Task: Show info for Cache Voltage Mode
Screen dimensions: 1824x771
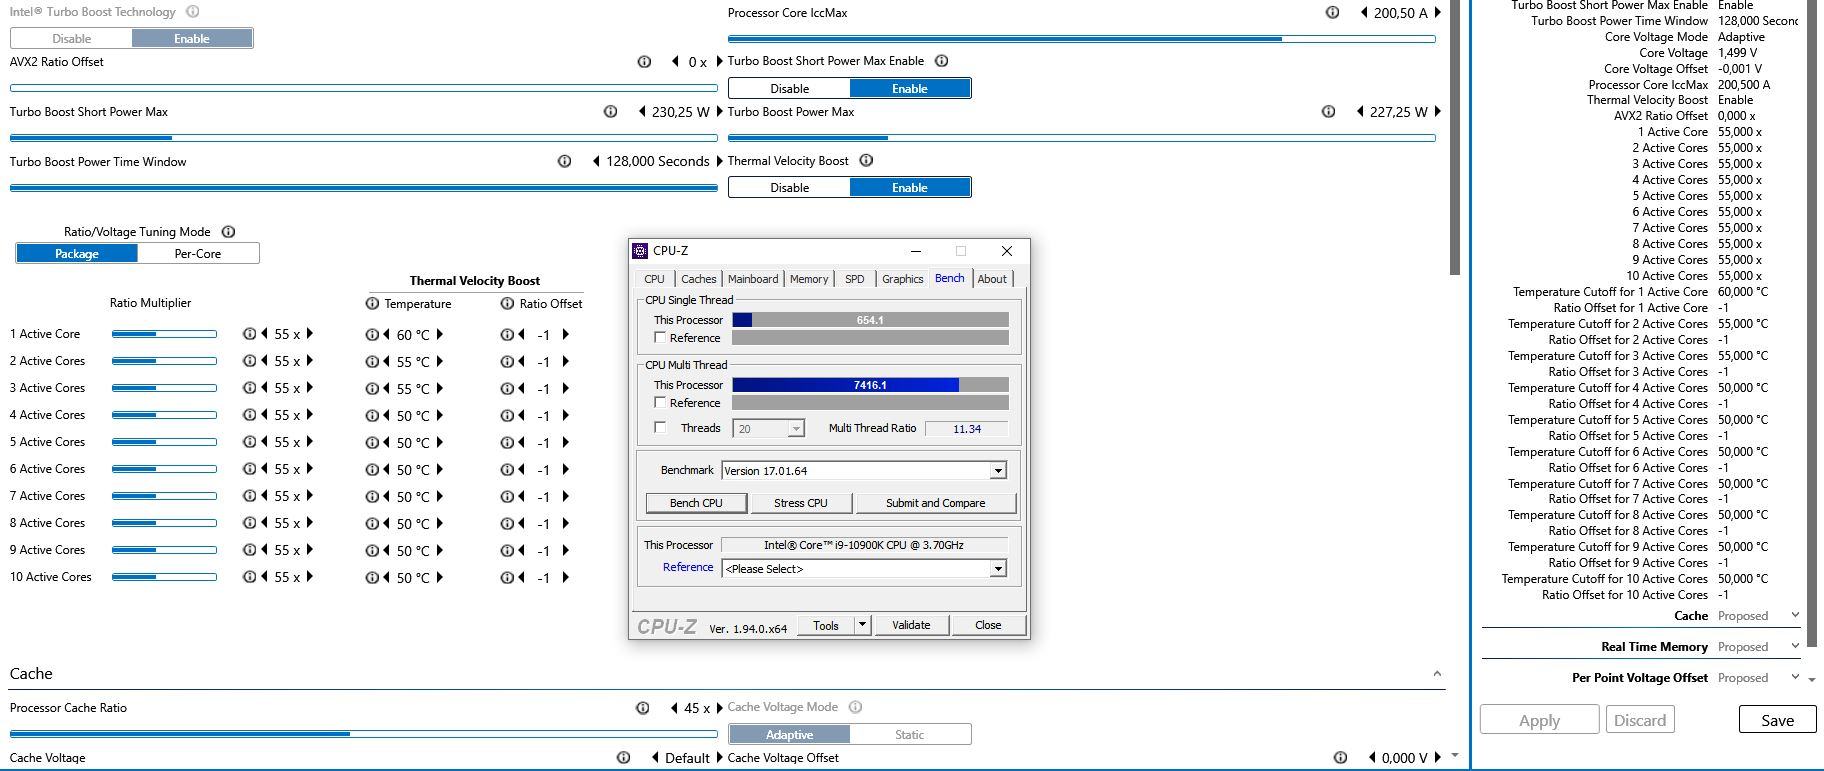Action: (855, 707)
